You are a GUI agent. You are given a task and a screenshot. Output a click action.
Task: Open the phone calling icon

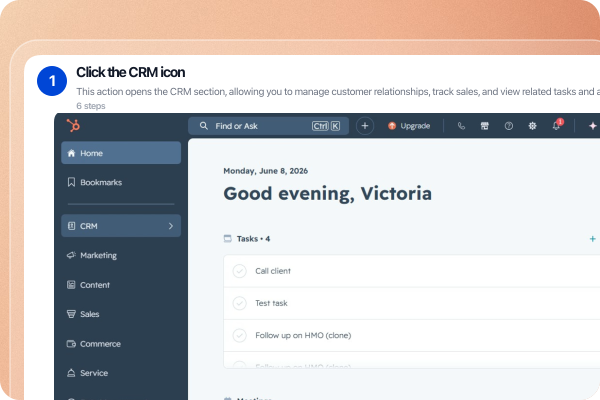tap(461, 126)
